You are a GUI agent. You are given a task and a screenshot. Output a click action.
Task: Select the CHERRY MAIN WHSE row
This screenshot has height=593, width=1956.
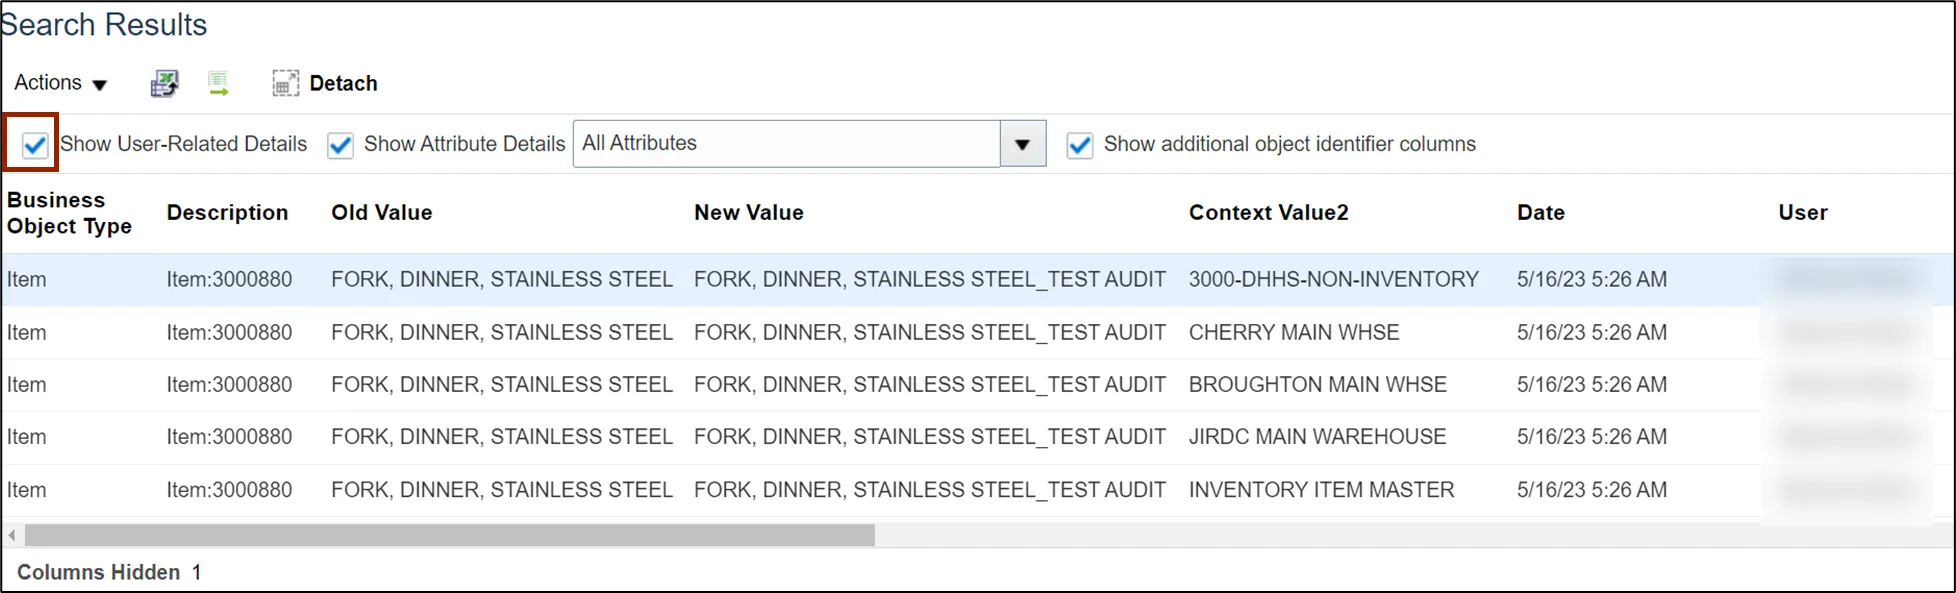pyautogui.click(x=1294, y=333)
